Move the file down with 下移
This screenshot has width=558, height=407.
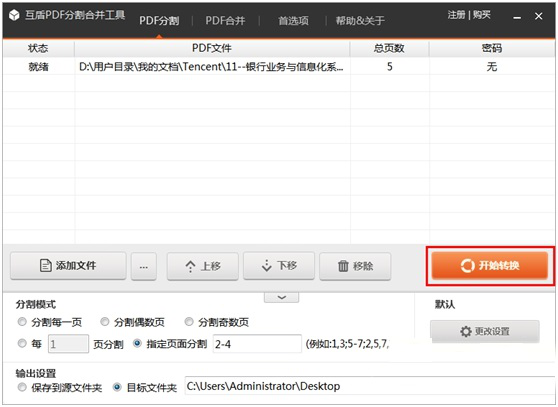click(279, 266)
